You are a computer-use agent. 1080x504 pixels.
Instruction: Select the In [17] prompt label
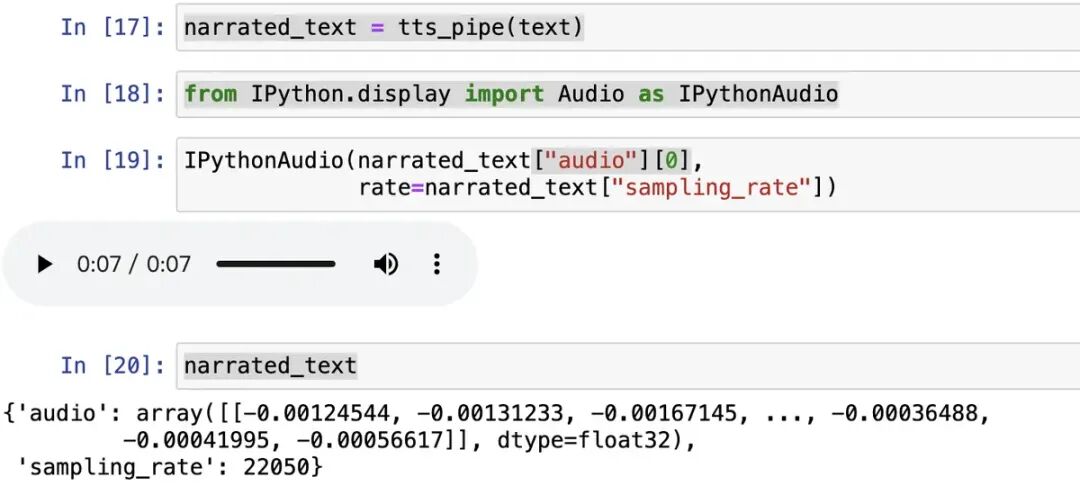tap(113, 28)
